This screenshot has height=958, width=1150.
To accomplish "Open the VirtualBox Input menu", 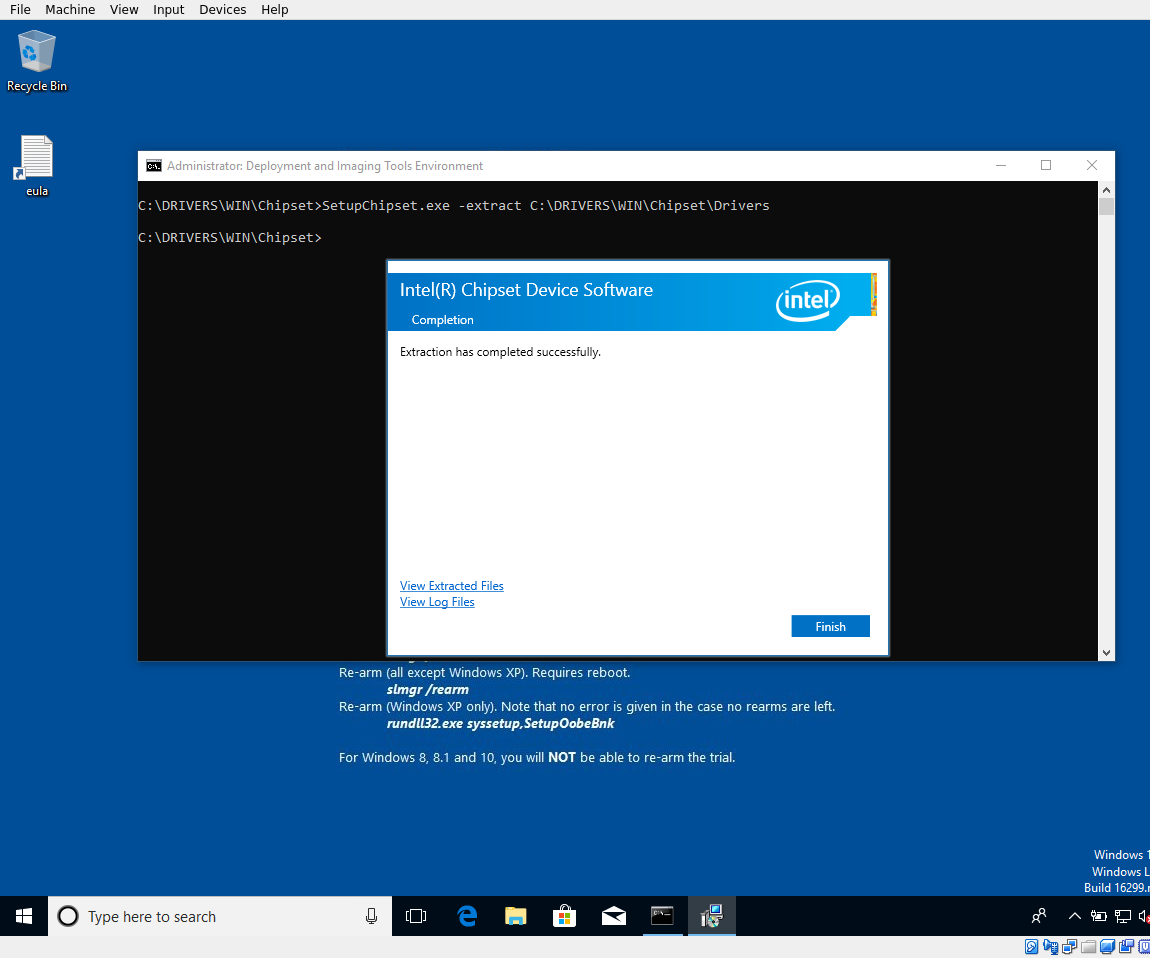I will [x=168, y=10].
